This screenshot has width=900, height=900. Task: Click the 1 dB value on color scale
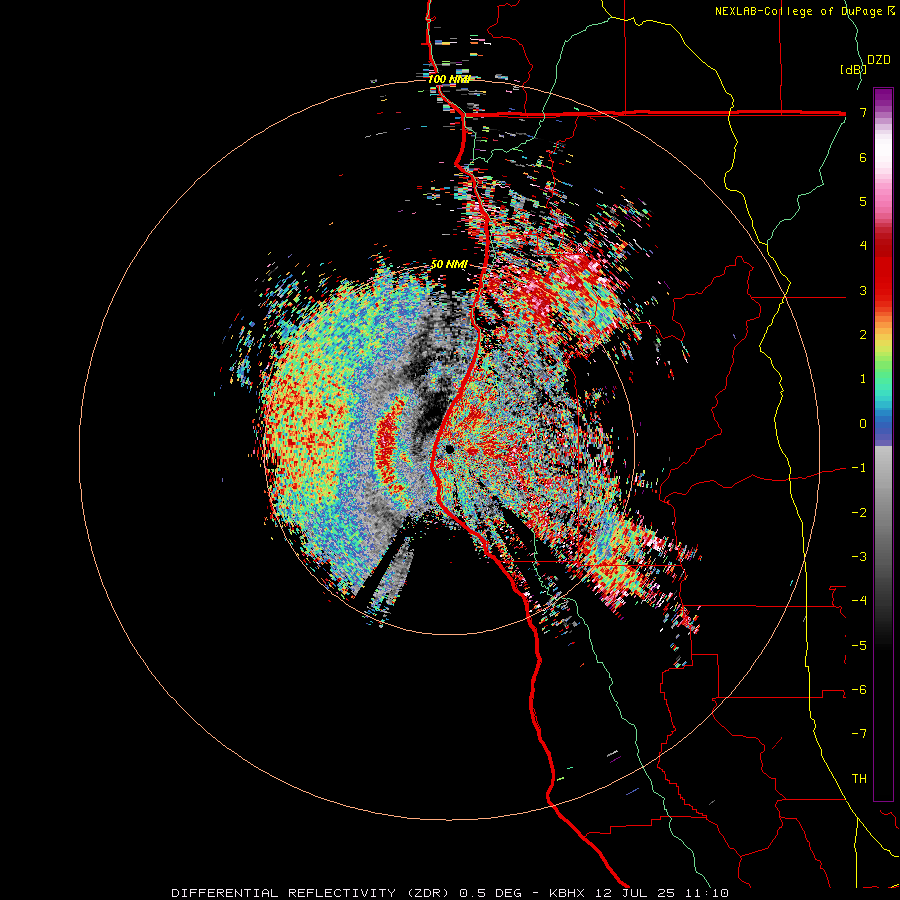(863, 379)
